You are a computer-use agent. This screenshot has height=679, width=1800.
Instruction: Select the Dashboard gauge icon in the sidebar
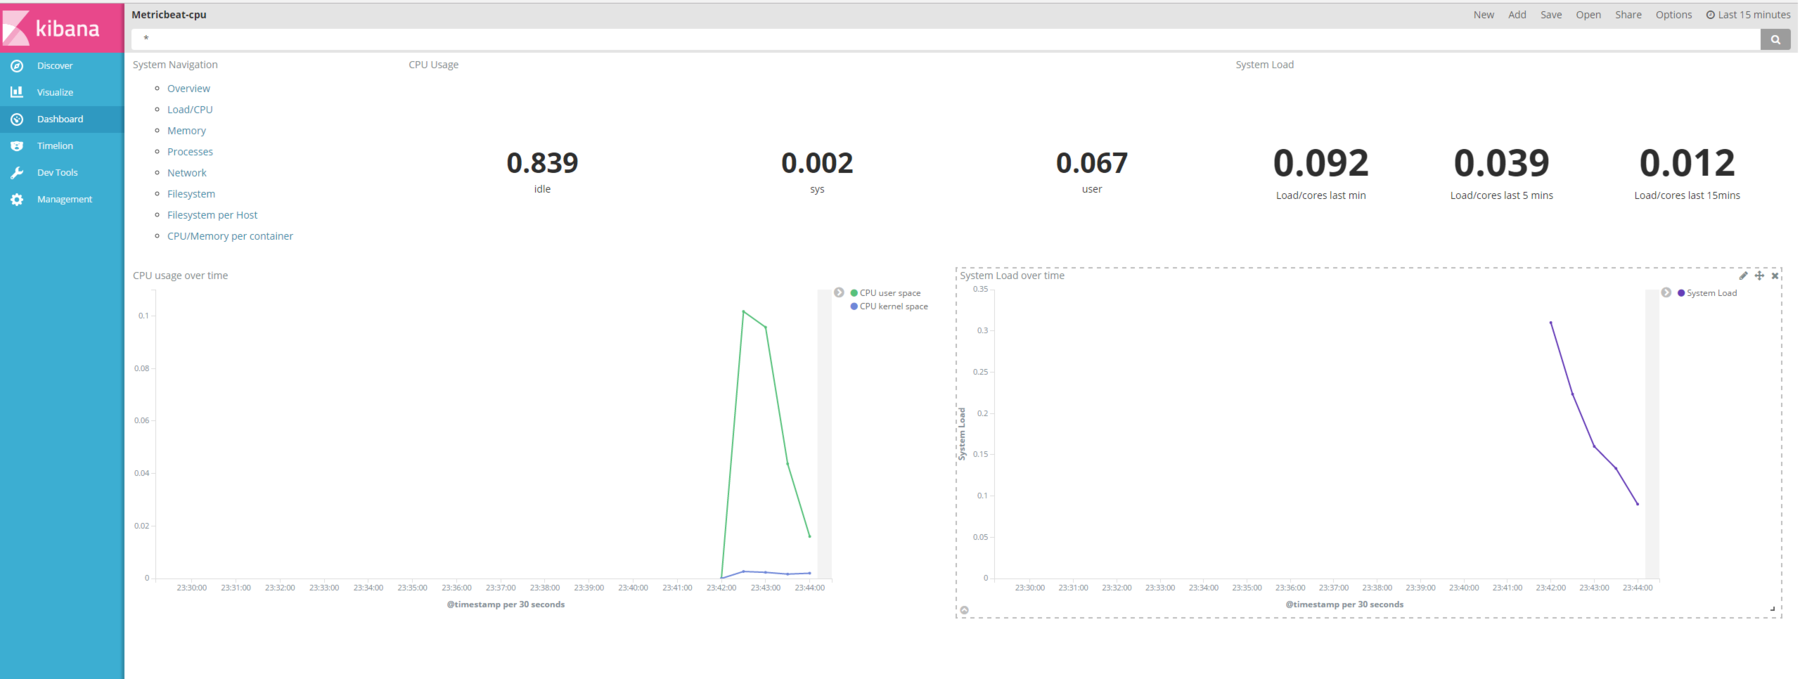pos(17,119)
